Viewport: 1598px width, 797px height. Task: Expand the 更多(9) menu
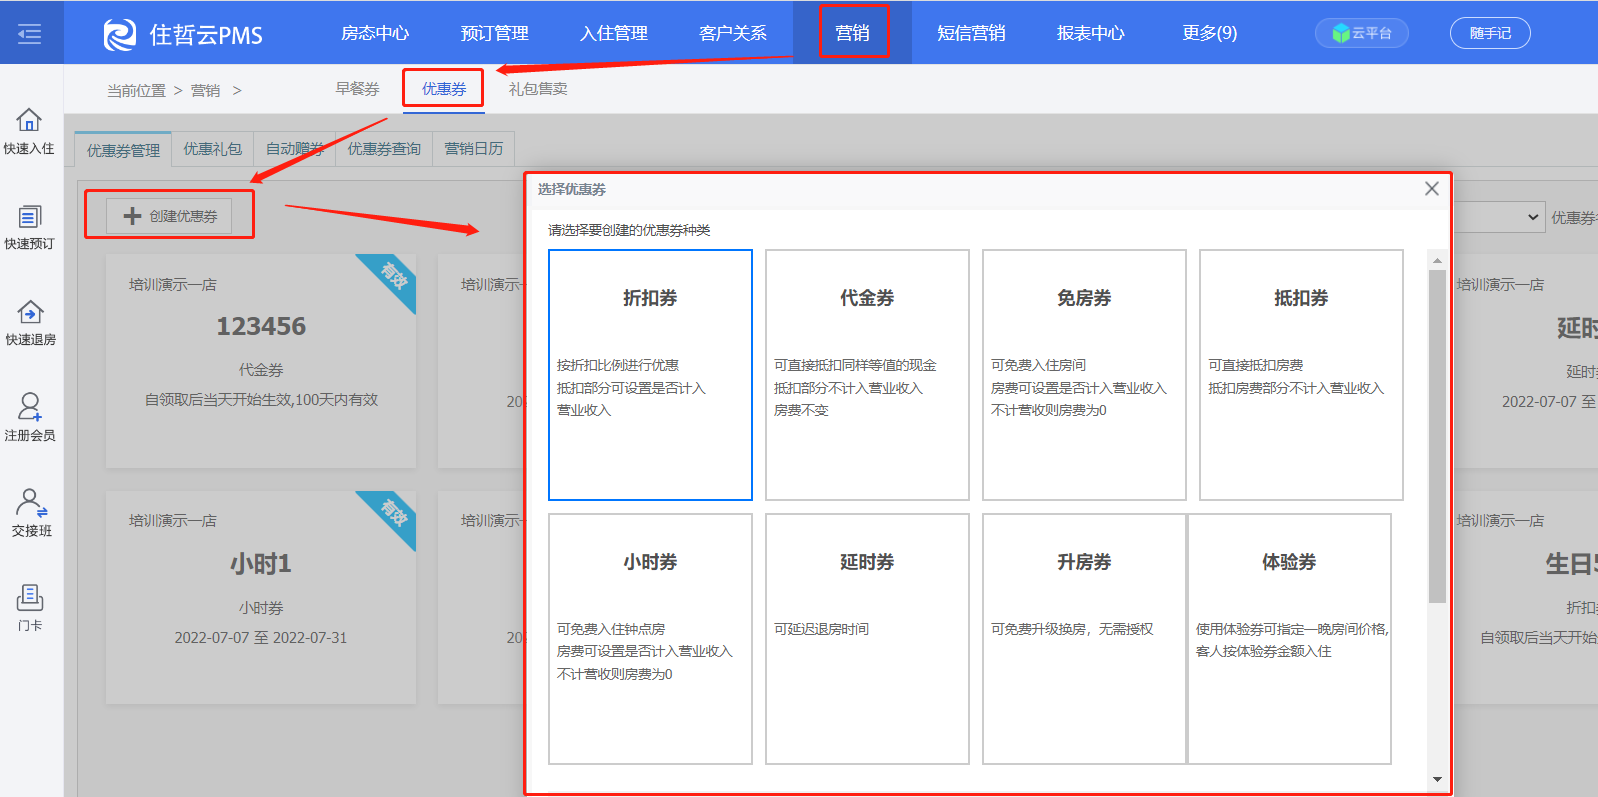tap(1210, 33)
